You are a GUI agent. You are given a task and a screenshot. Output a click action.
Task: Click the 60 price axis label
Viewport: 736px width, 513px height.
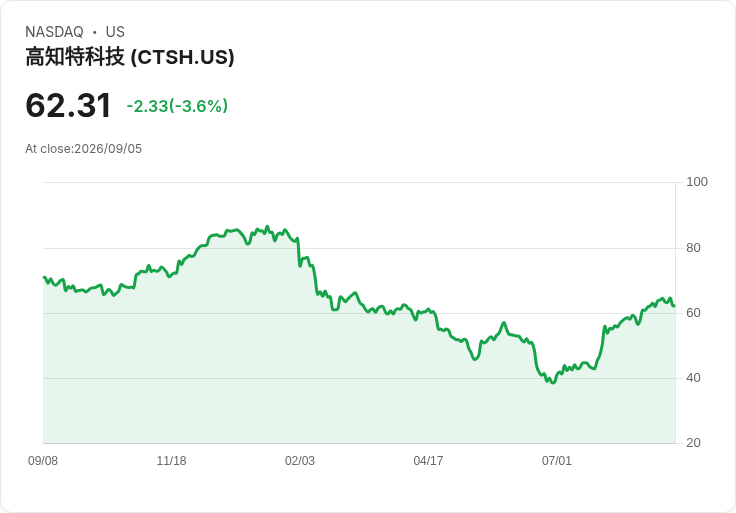coord(693,313)
